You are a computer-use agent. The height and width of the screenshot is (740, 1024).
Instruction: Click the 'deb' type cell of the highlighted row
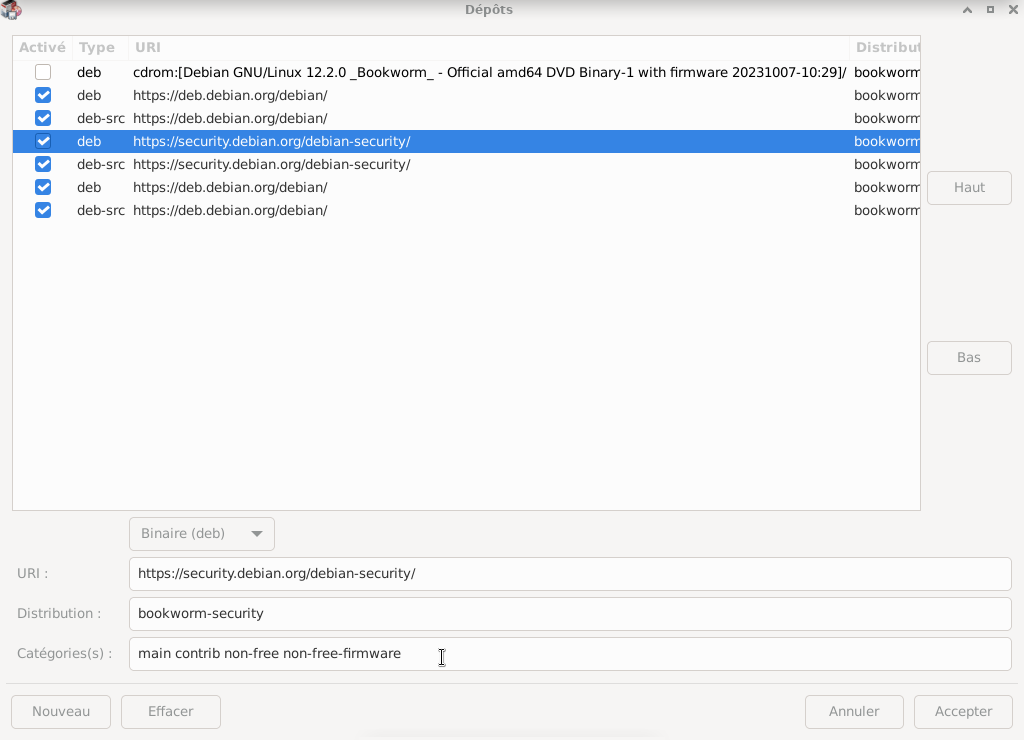pos(89,141)
